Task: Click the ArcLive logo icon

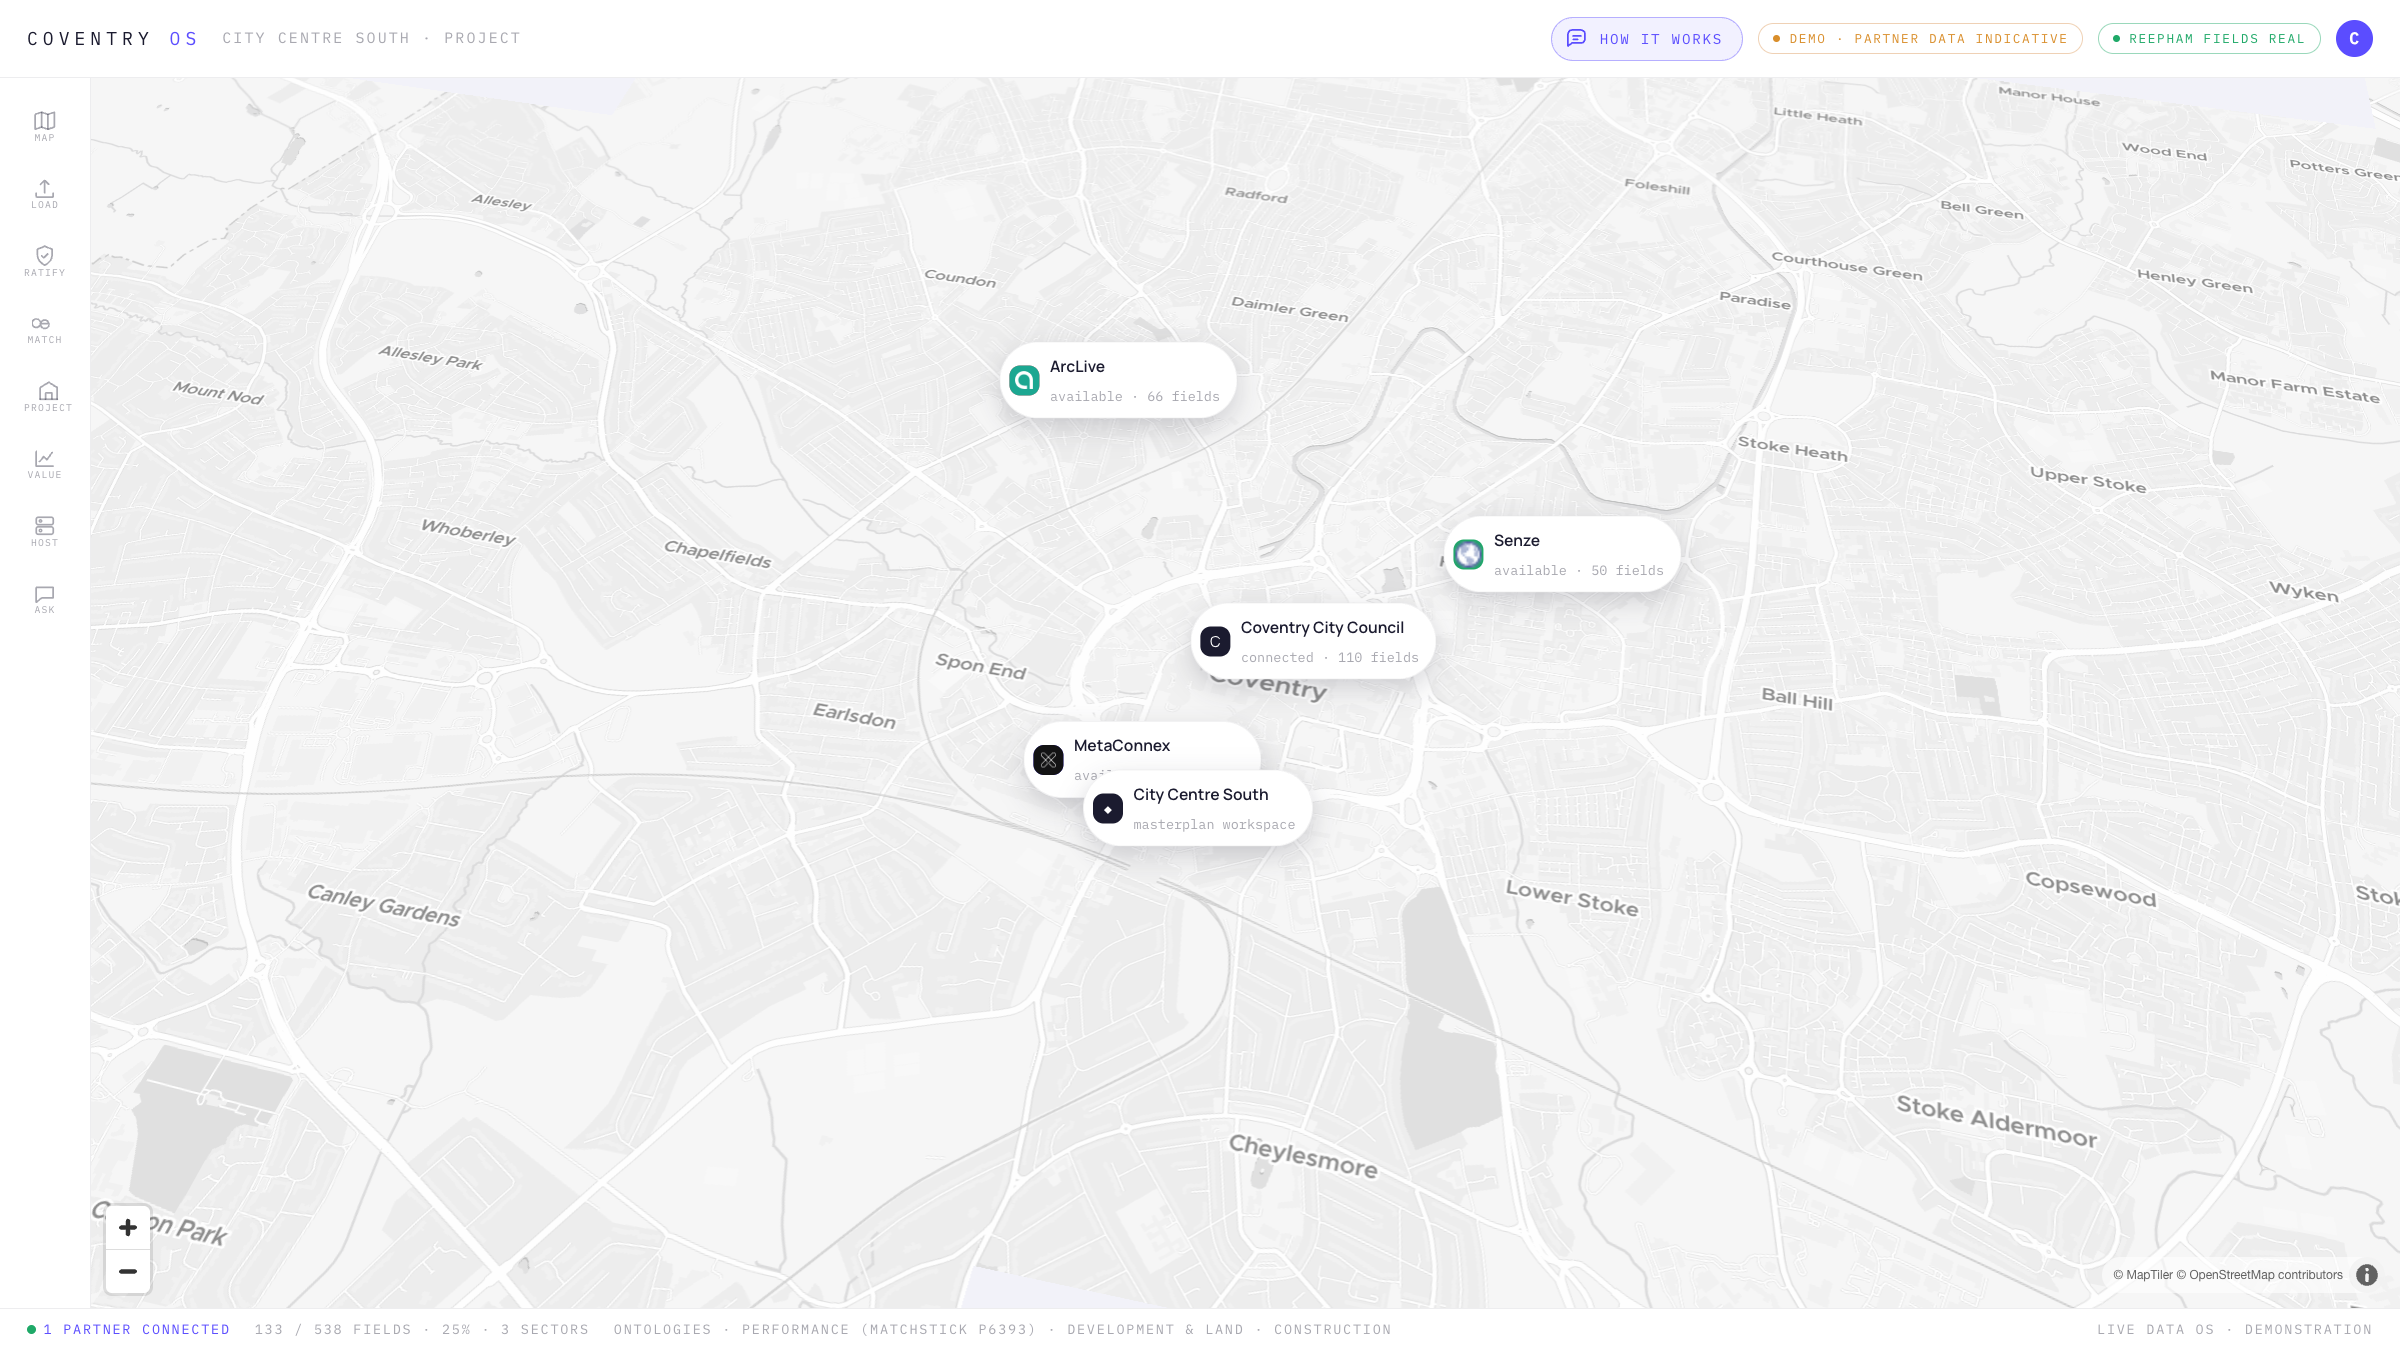Action: coord(1024,381)
